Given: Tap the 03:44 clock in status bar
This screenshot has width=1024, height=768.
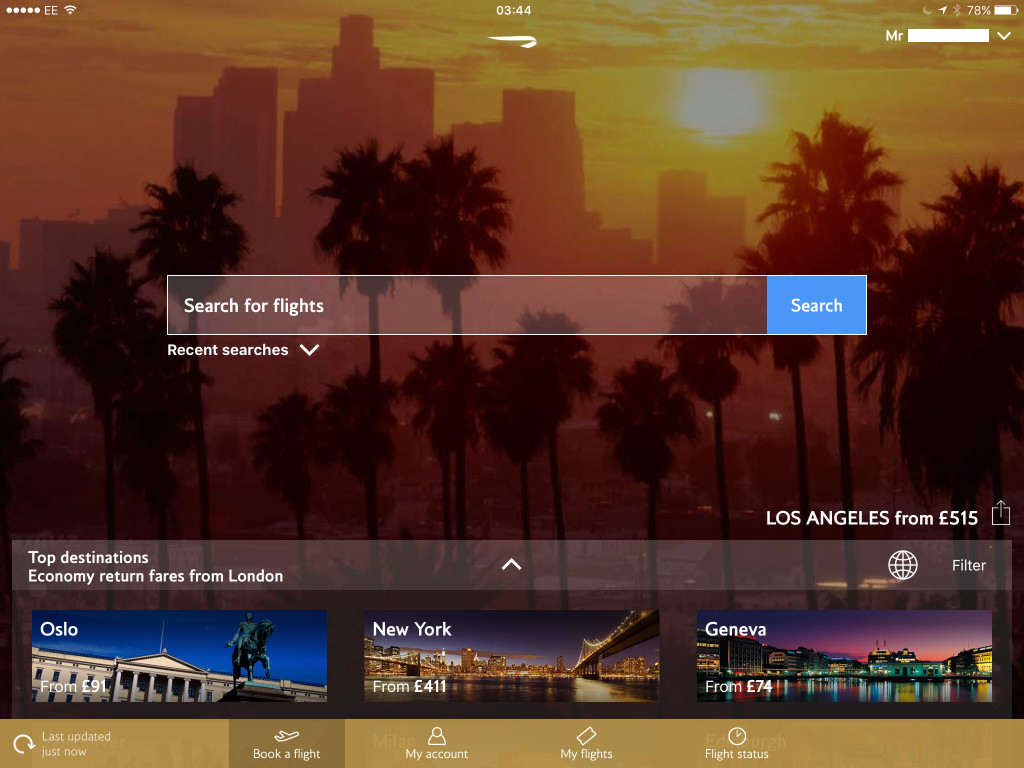Looking at the screenshot, I should (513, 10).
